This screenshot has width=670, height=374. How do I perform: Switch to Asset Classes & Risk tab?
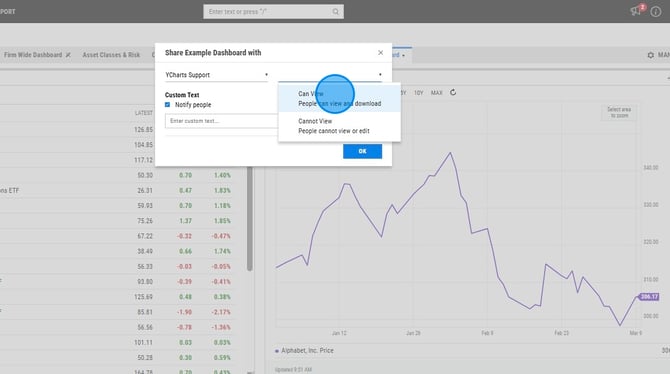(x=111, y=55)
